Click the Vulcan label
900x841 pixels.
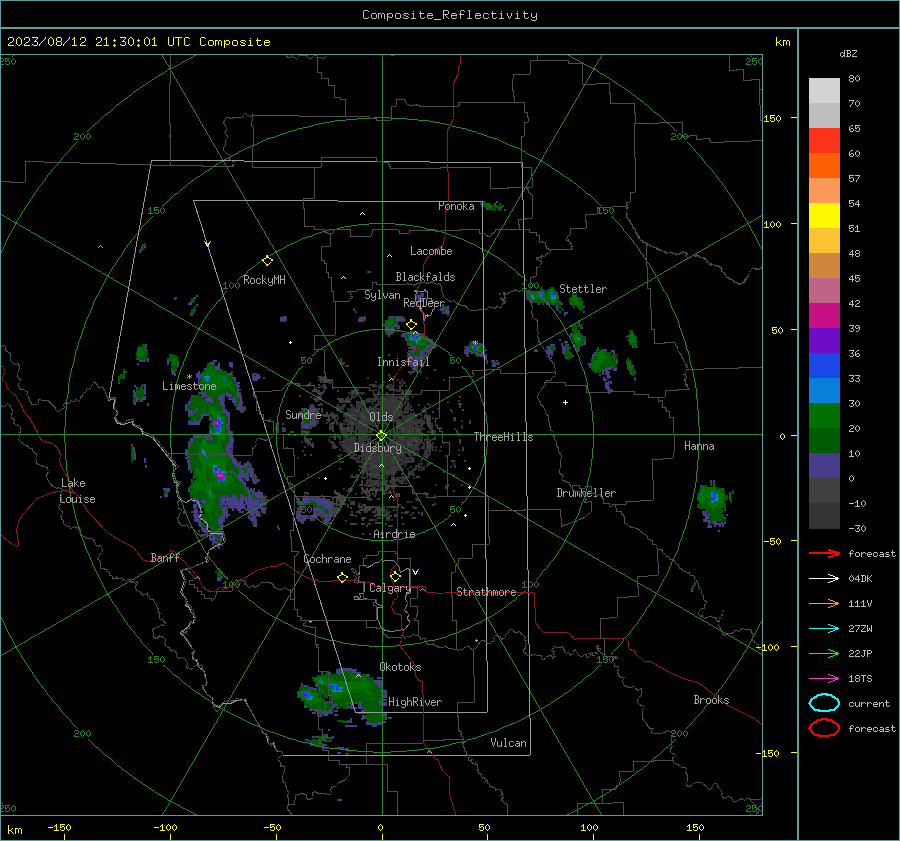pos(508,743)
